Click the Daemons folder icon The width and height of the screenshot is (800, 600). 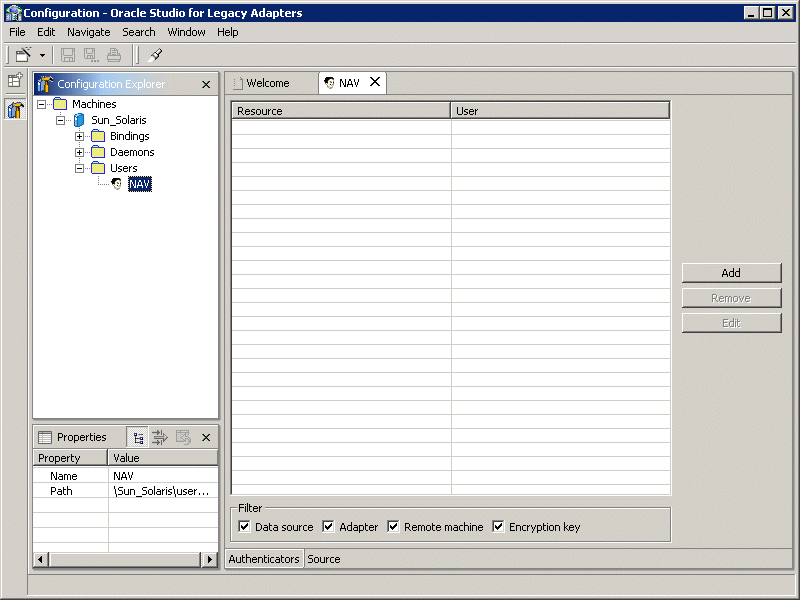(98, 152)
